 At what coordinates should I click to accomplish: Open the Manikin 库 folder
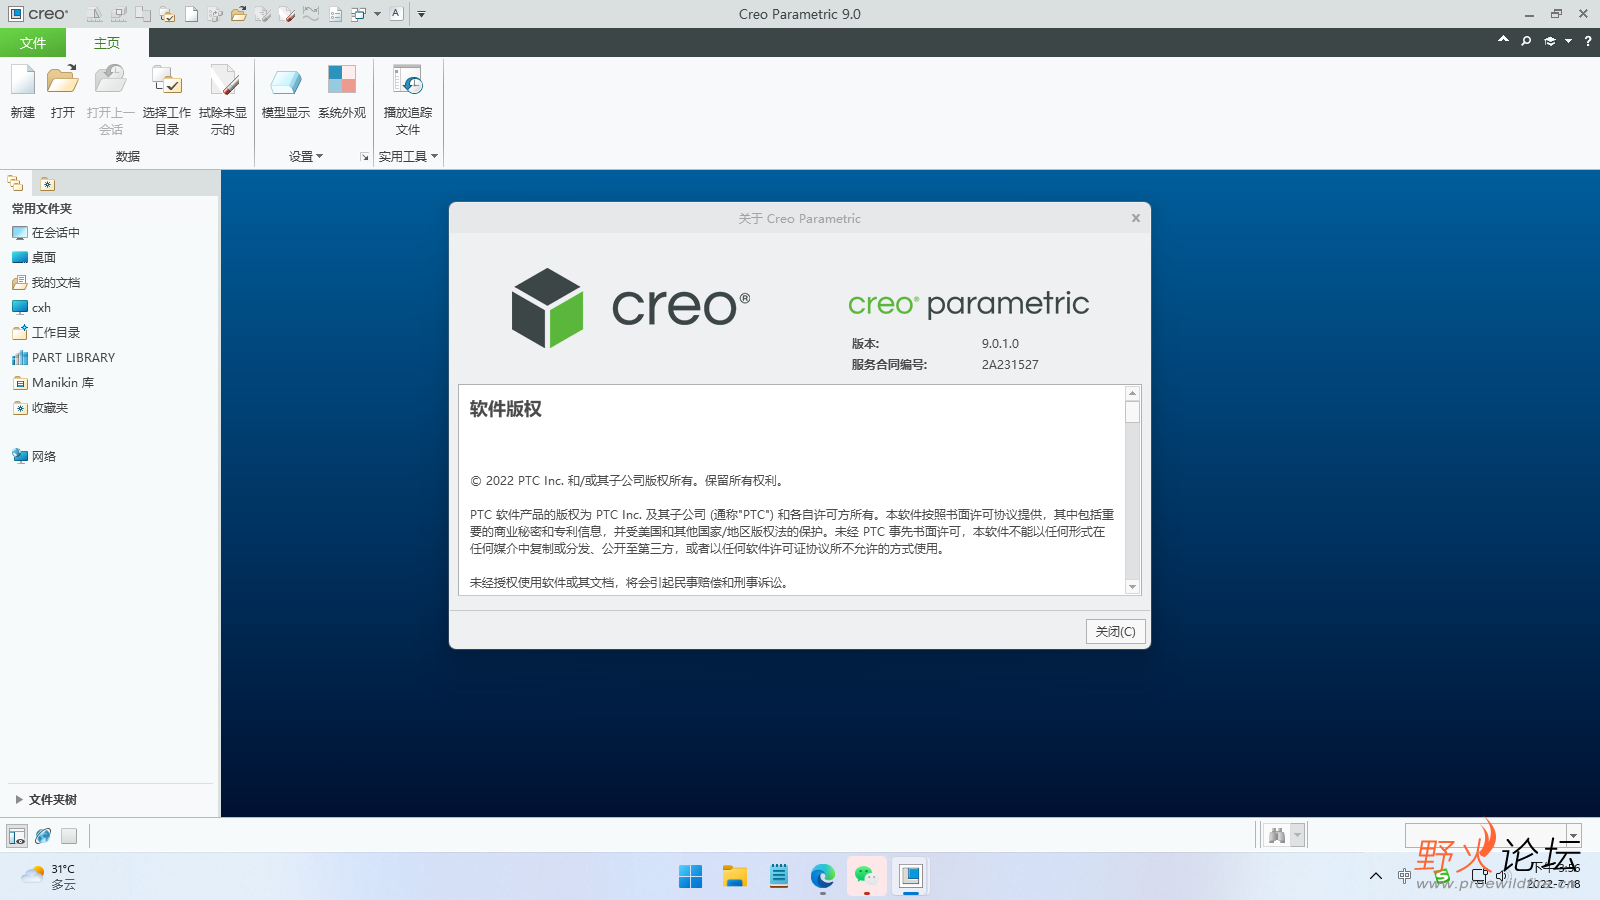[53, 383]
